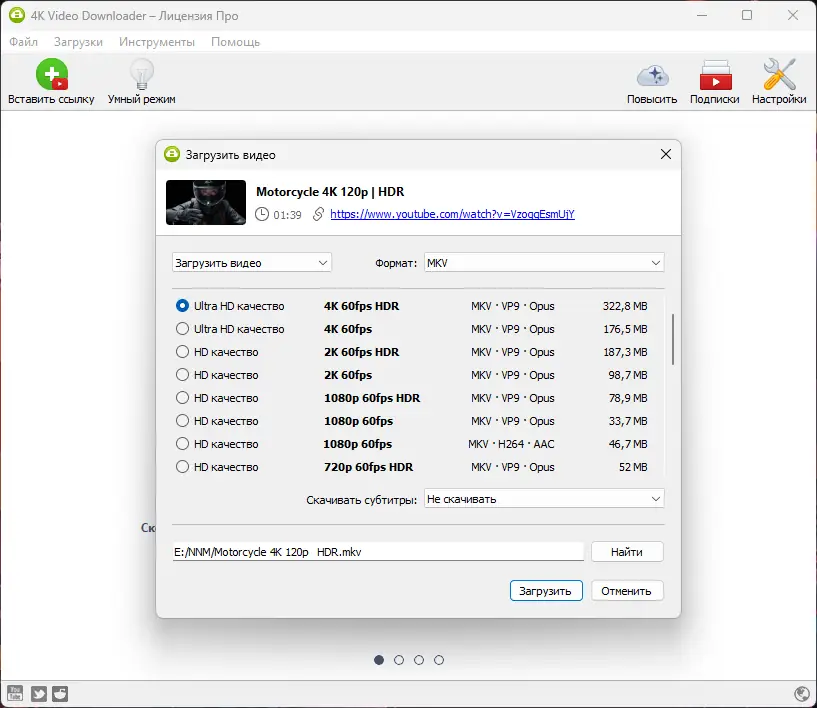The width and height of the screenshot is (817, 708).
Task: Open Настройки settings tools icon
Action: [779, 74]
